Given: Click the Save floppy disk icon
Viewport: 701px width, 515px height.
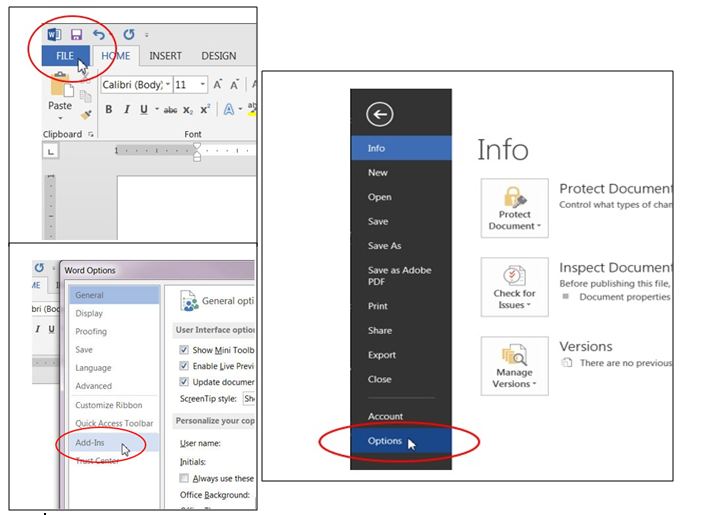Looking at the screenshot, I should tap(76, 34).
